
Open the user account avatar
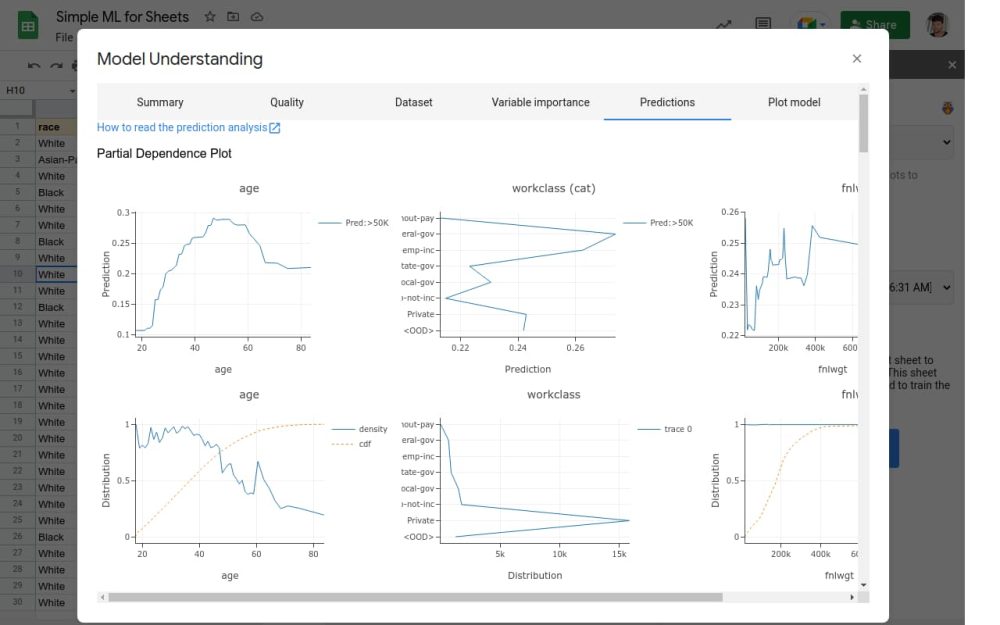937,25
